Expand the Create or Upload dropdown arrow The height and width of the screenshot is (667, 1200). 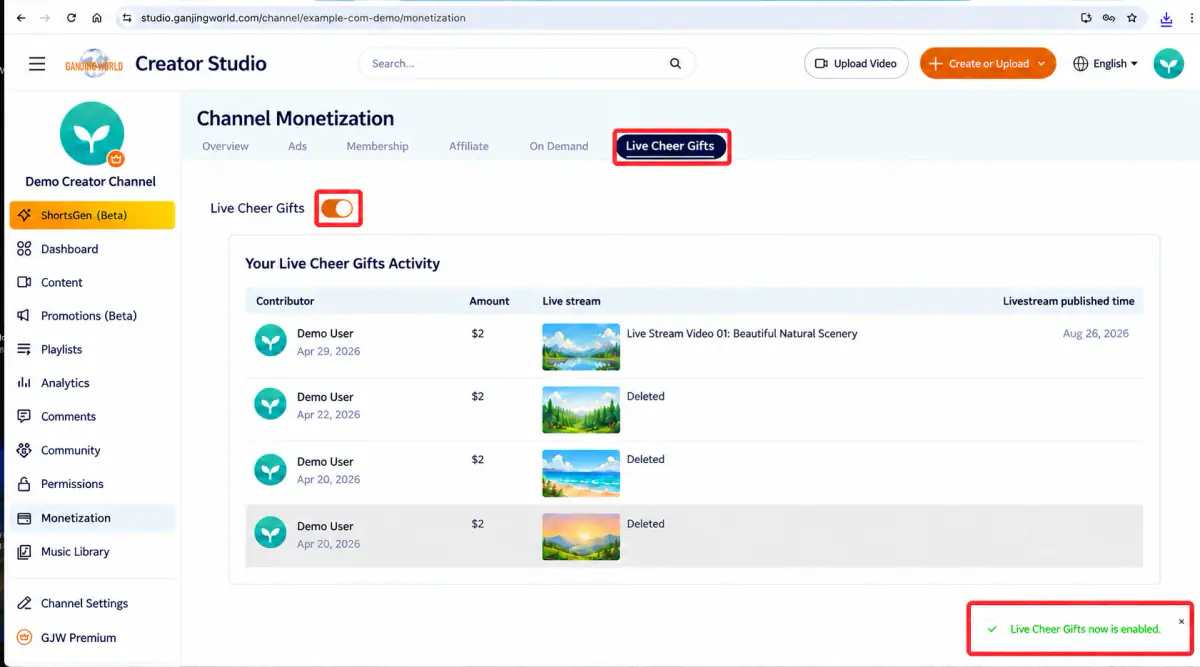(x=1042, y=64)
